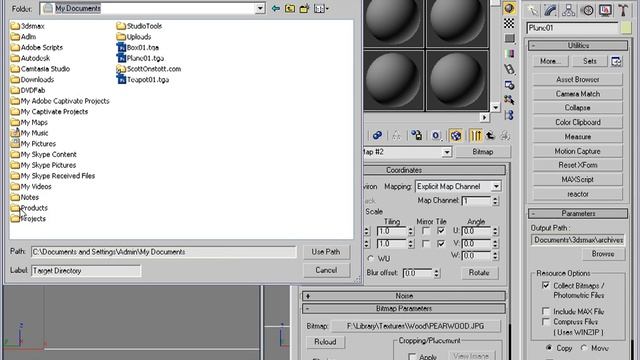Screen dimensions: 640x360
Task: Click the Path text field
Action: (164, 252)
